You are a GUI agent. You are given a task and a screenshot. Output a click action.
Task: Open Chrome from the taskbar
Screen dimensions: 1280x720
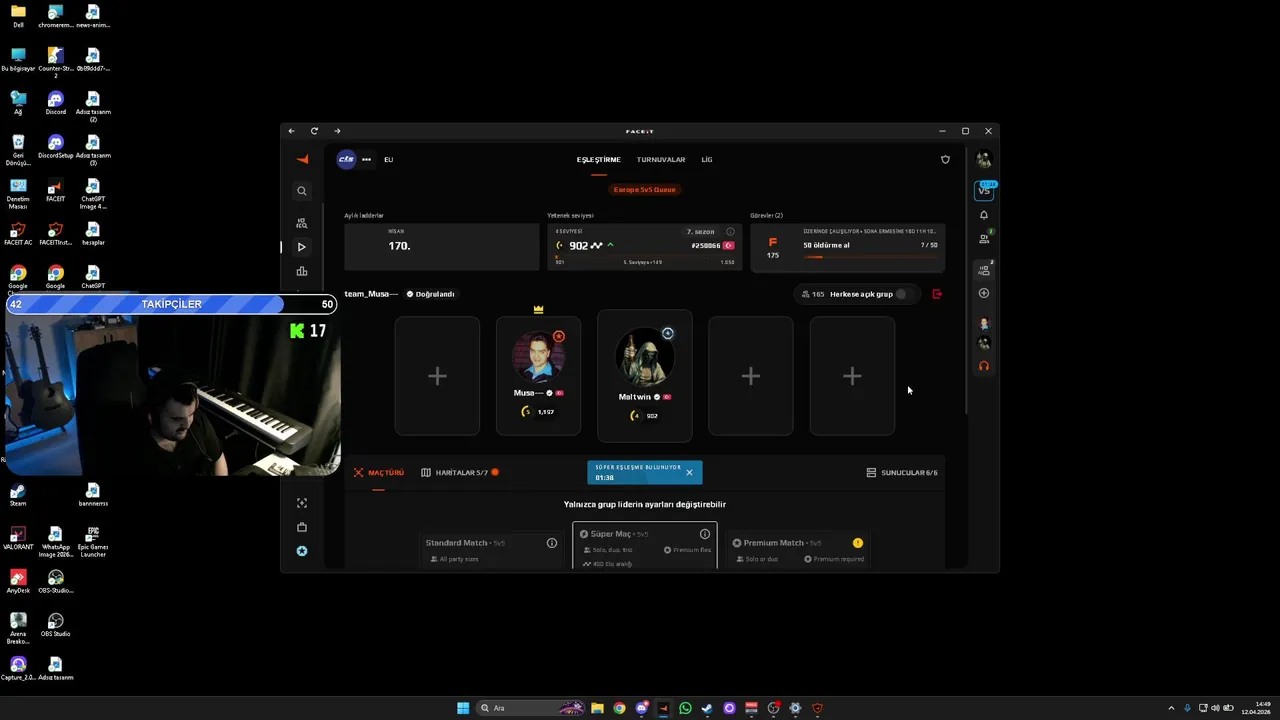coord(619,708)
